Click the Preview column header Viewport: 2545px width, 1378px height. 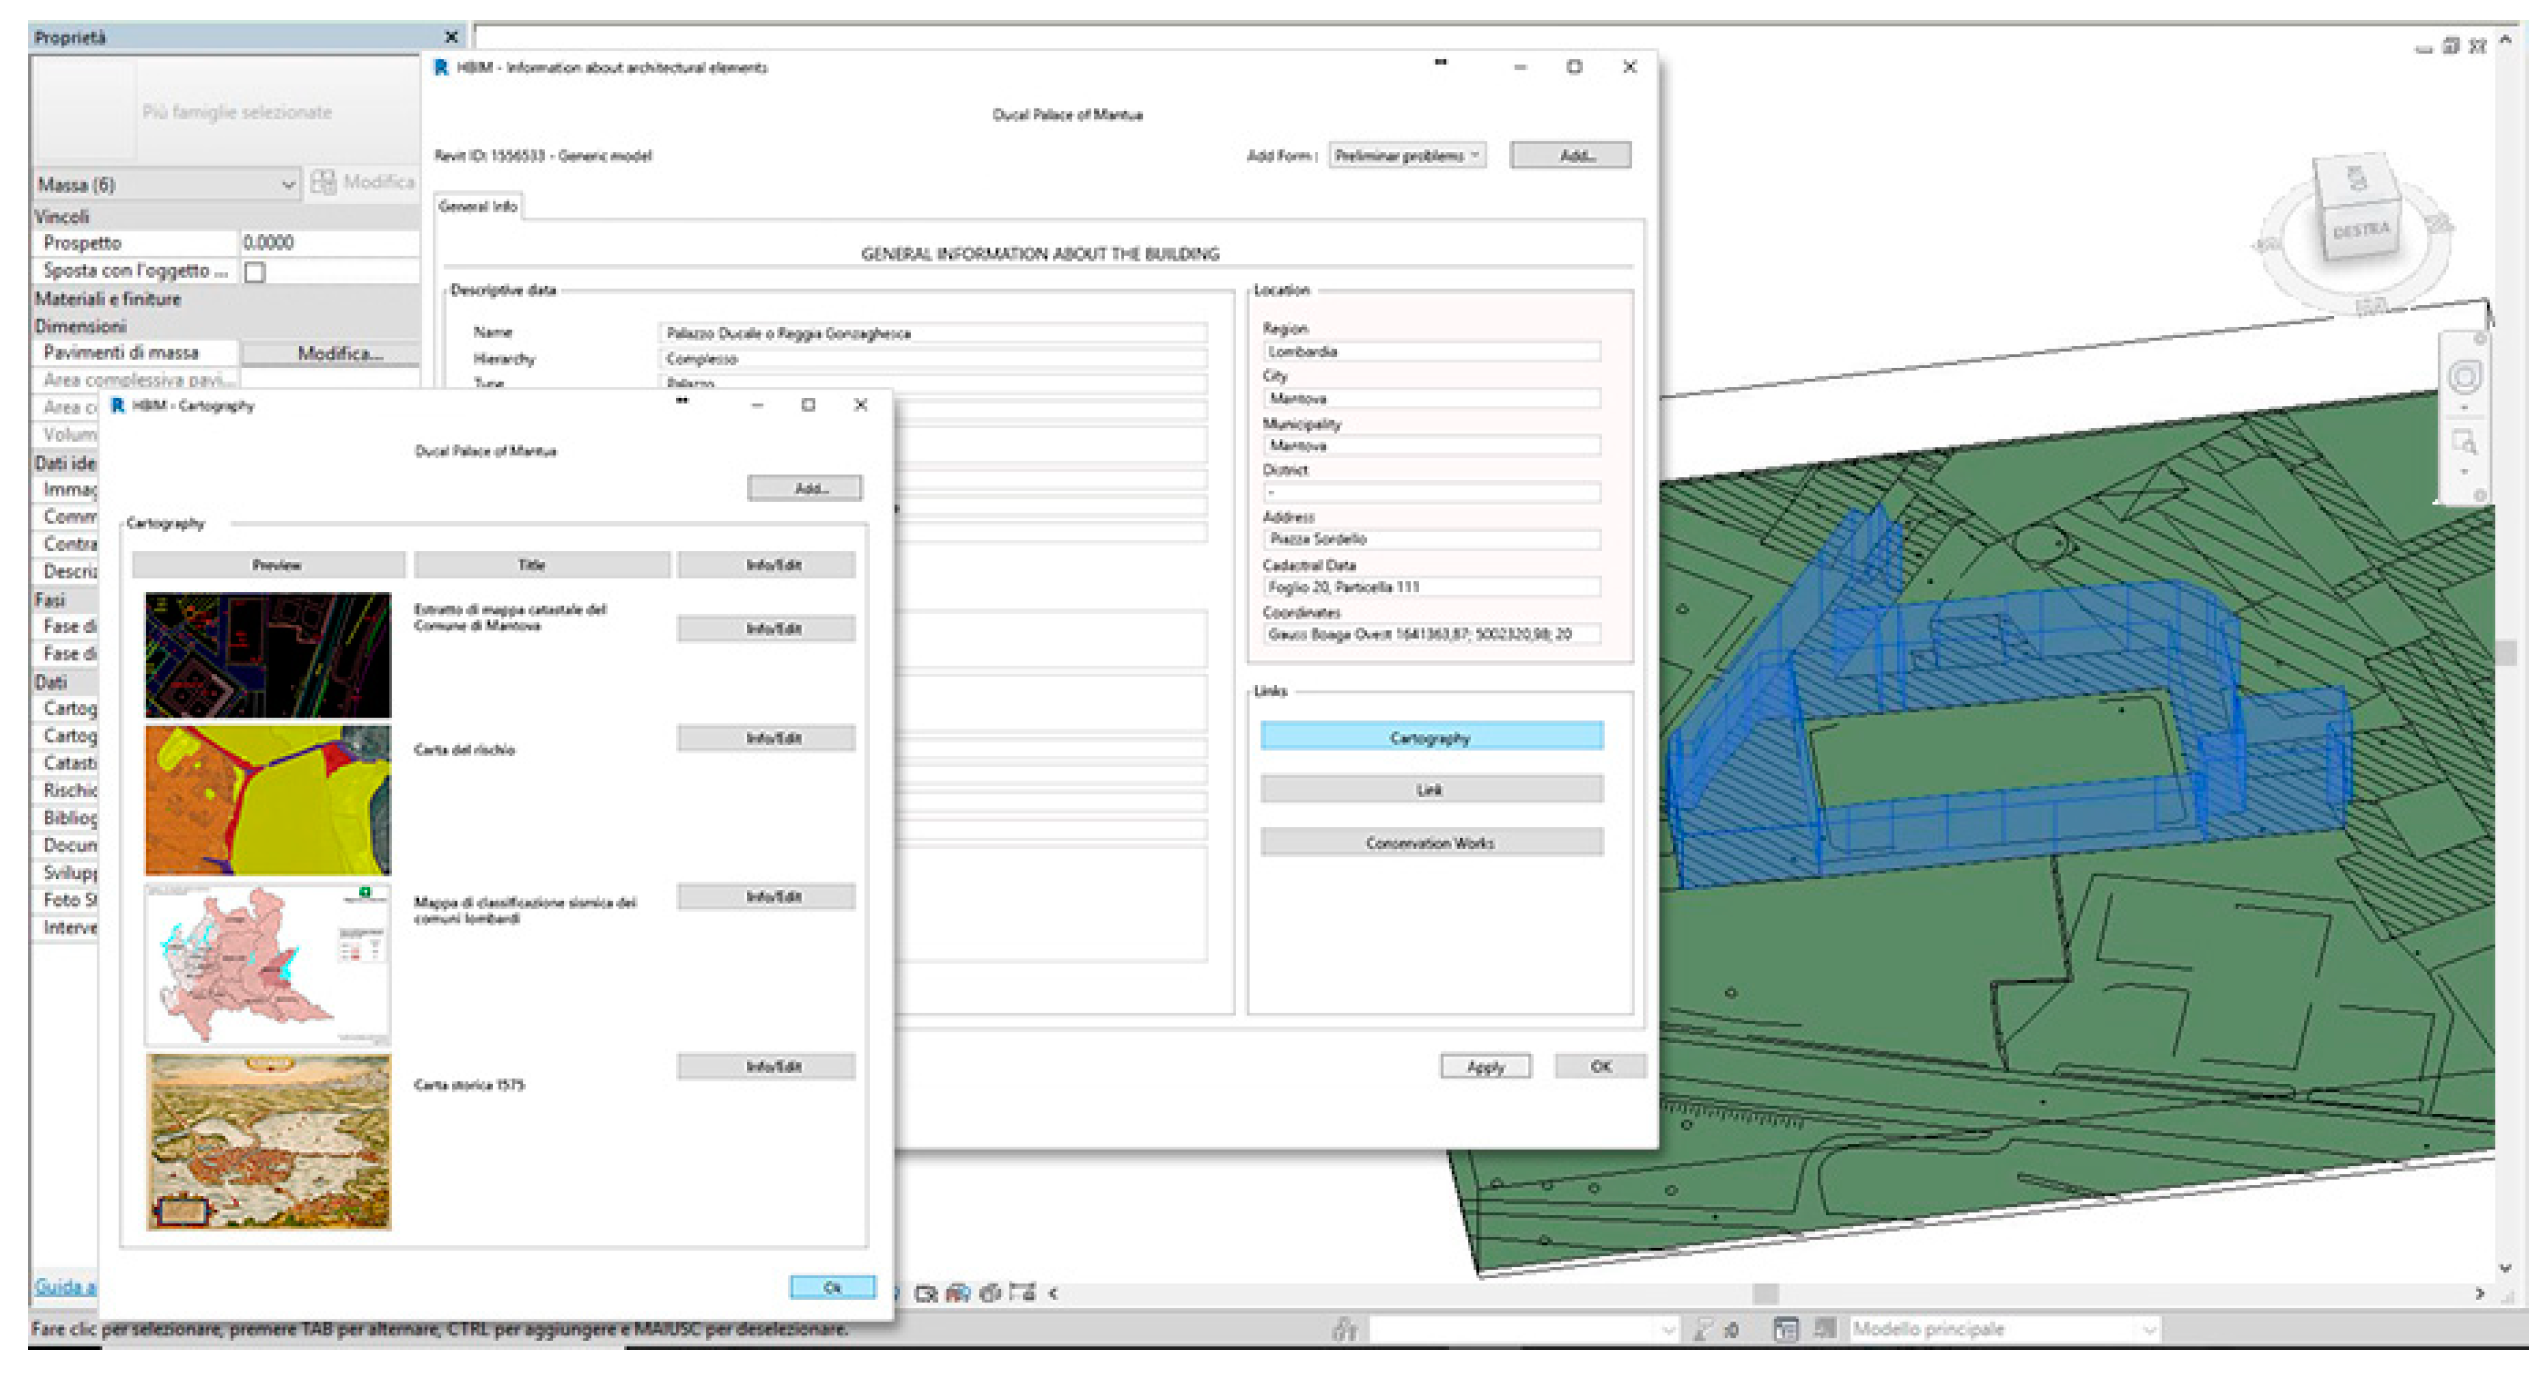click(x=269, y=565)
